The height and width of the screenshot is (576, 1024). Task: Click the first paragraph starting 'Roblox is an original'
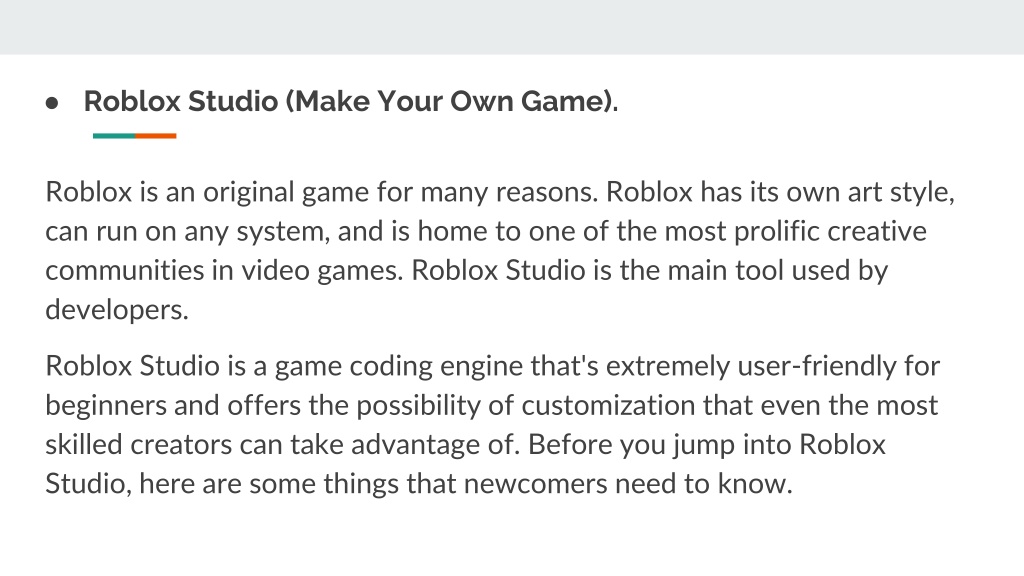[500, 251]
